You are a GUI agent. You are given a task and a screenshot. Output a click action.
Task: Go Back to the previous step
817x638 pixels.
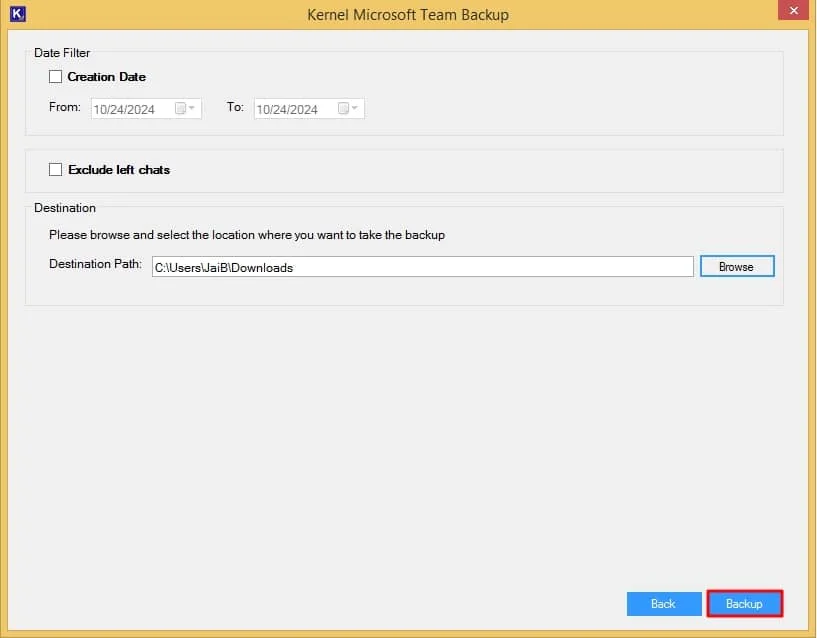click(664, 604)
